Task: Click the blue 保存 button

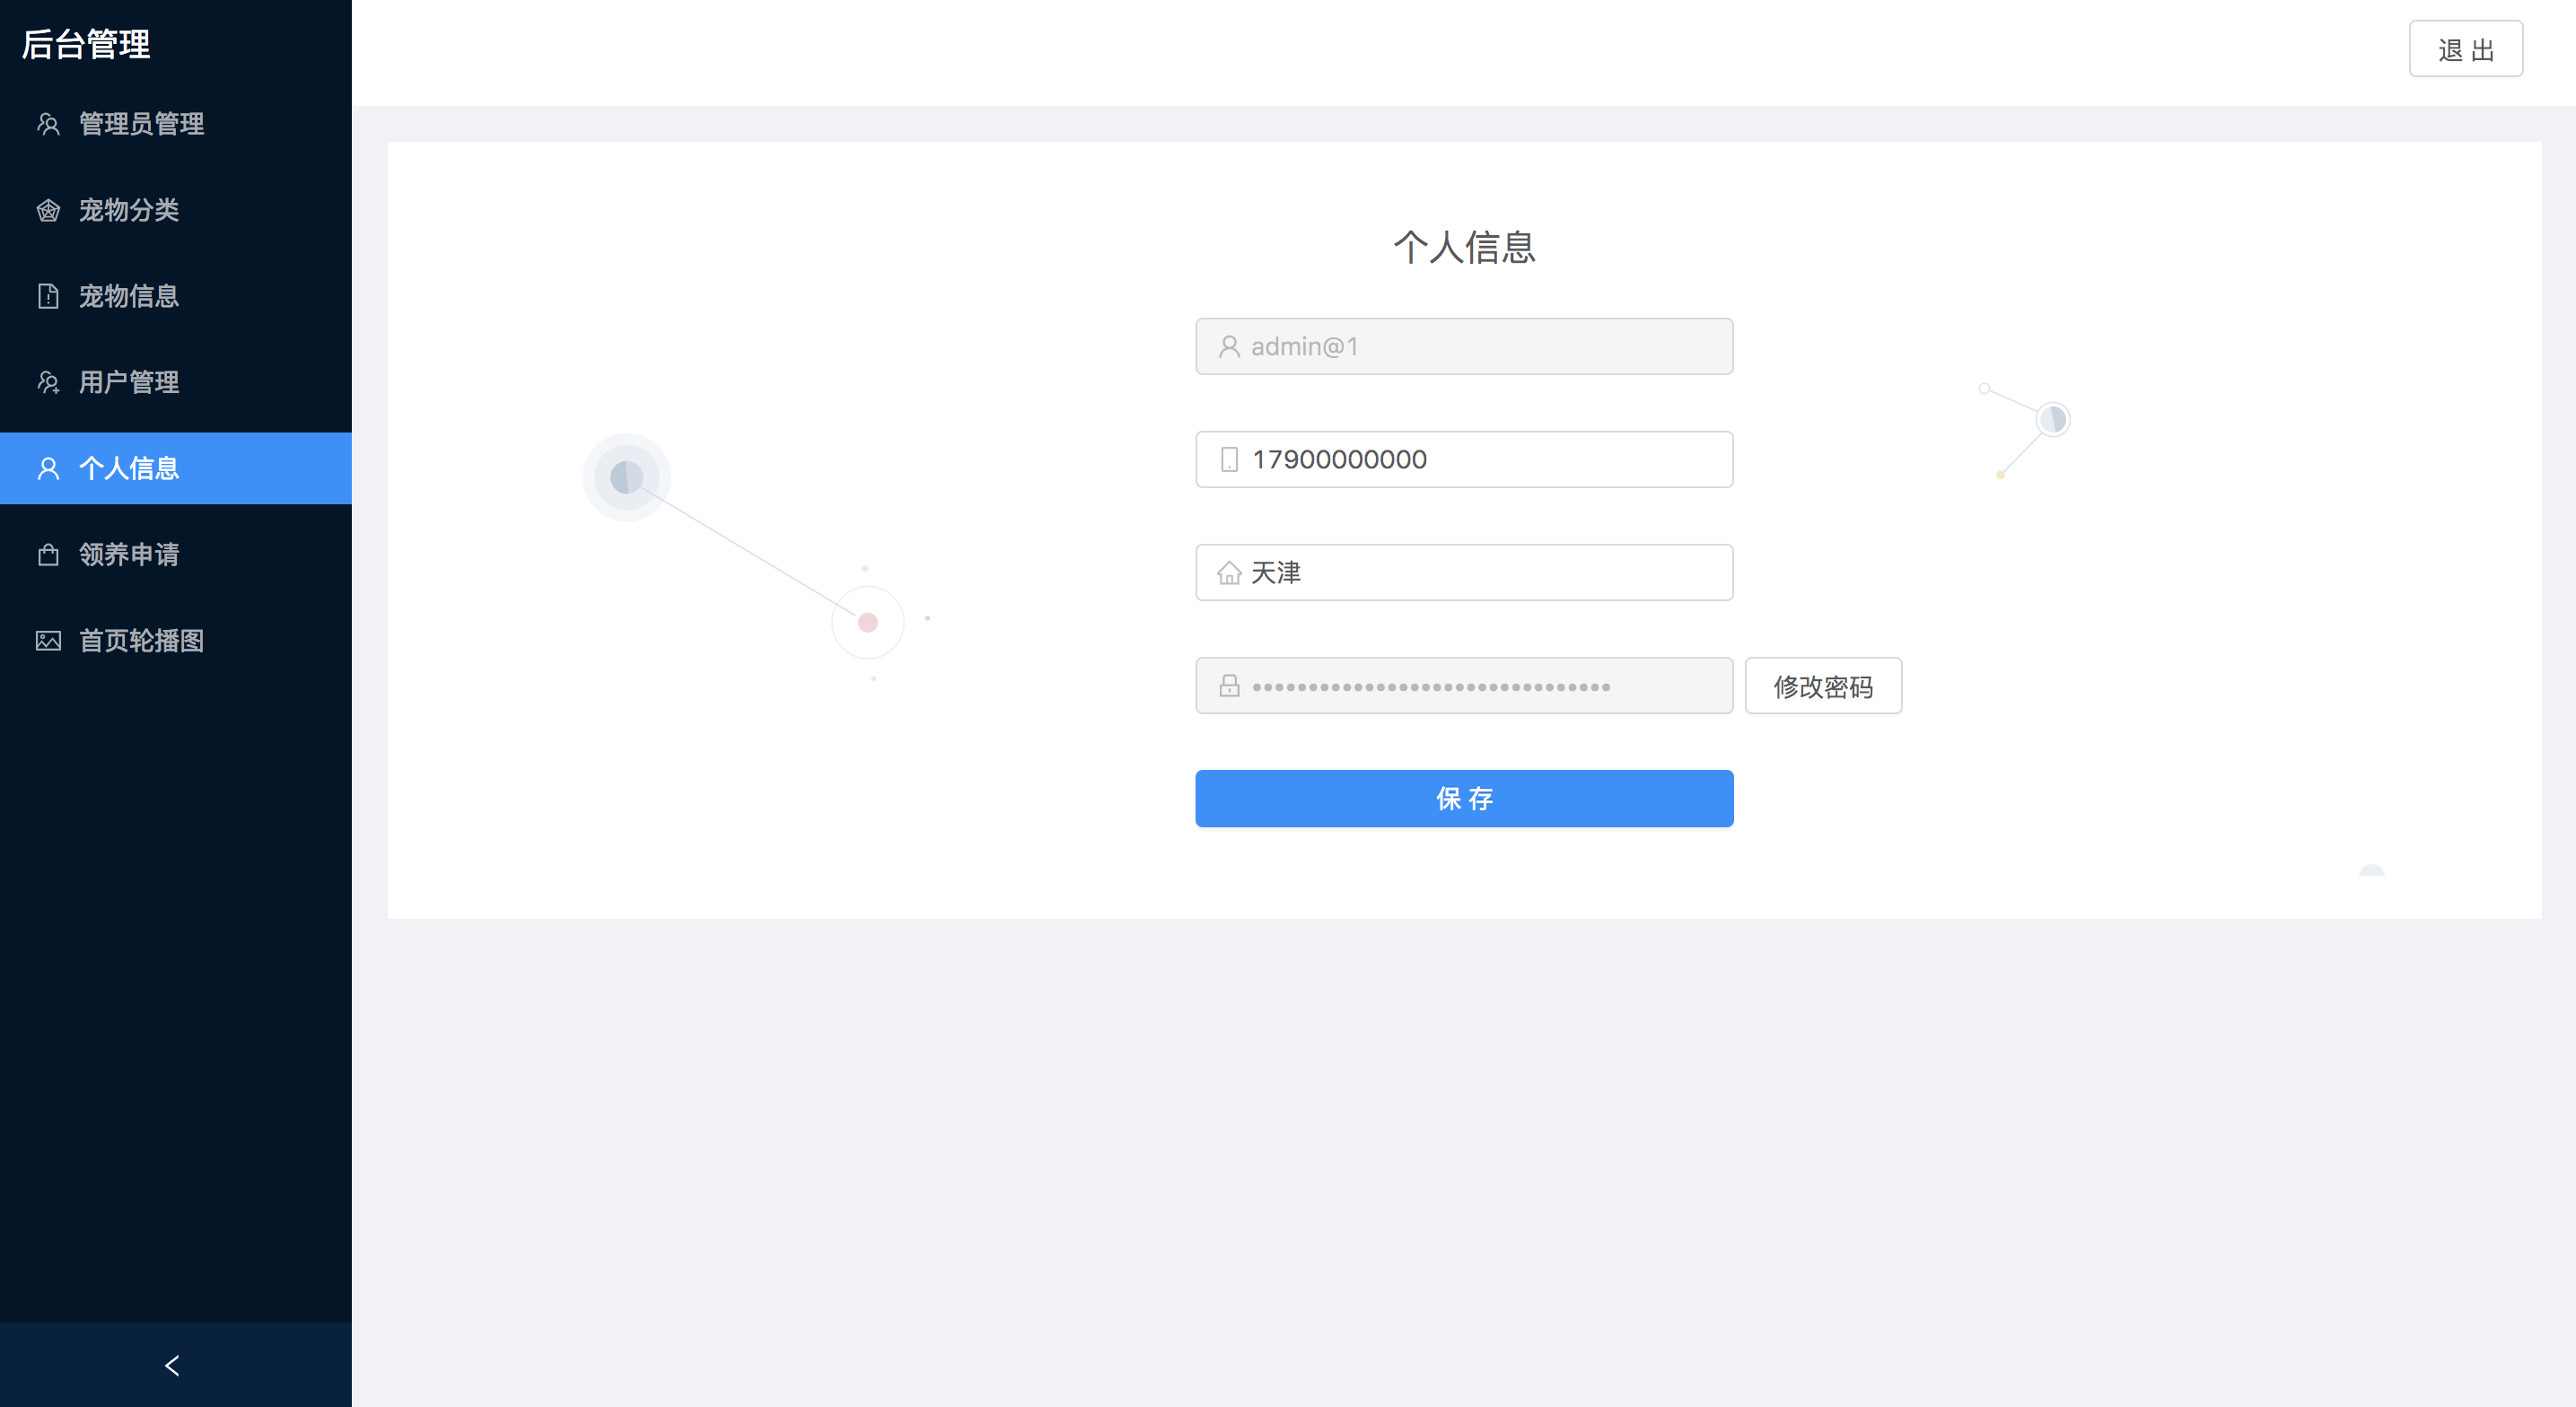Action: click(x=1463, y=798)
